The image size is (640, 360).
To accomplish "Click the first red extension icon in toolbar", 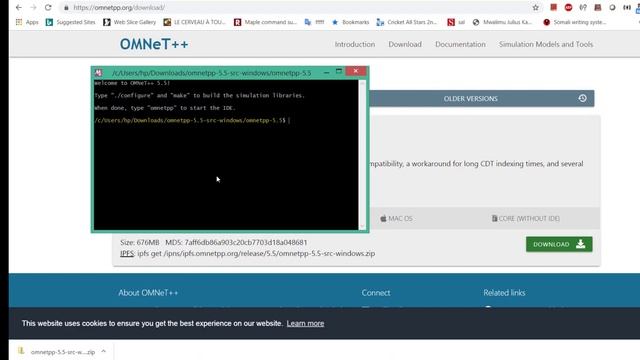I will 553,7.
